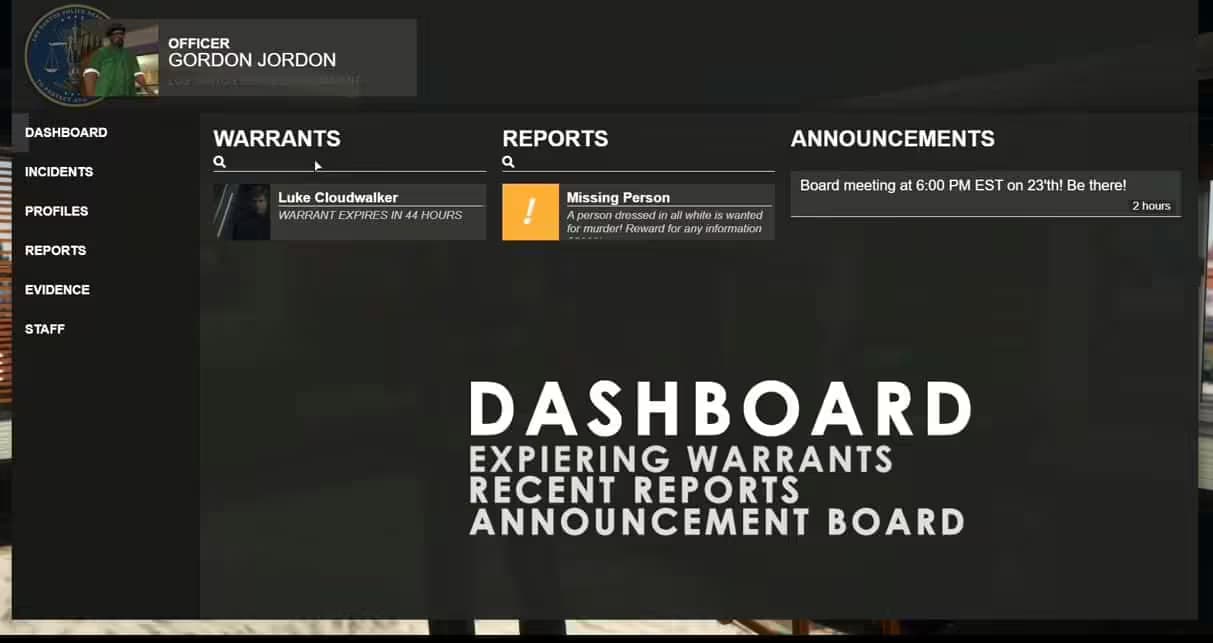Focus the Reports search input field
Viewport: 1213px width, 643px height.
[x=644, y=162]
